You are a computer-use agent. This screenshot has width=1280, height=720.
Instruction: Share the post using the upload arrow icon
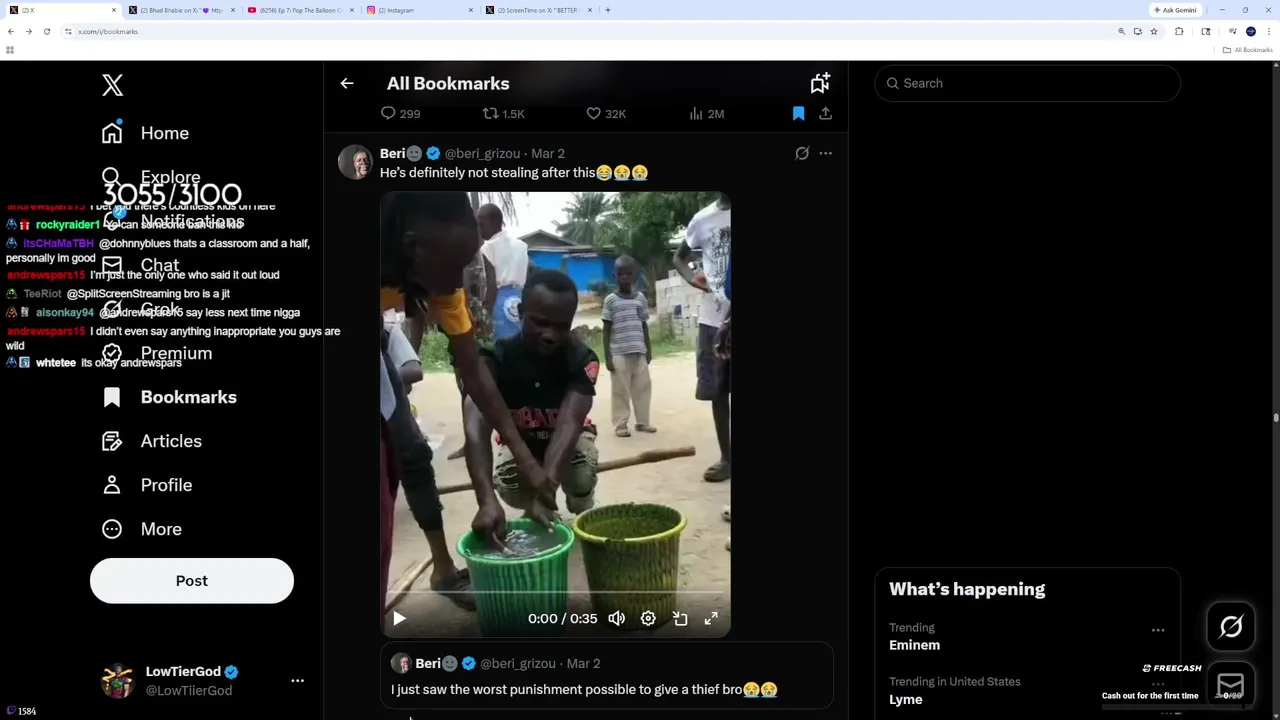click(825, 114)
